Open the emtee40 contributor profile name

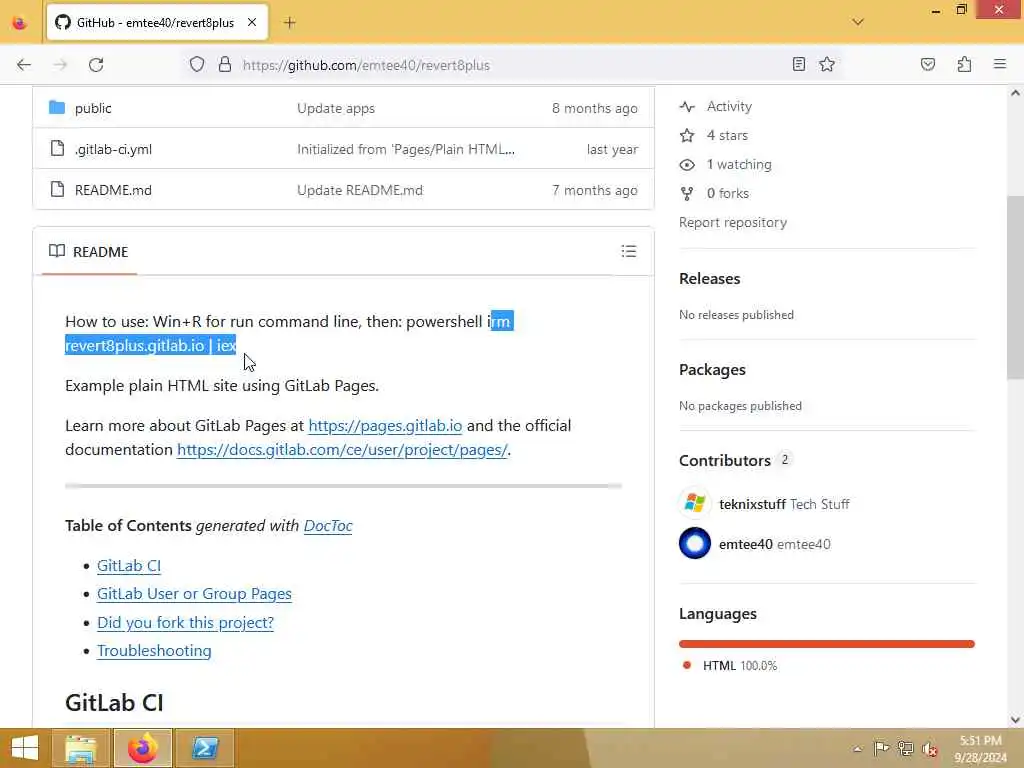(746, 544)
